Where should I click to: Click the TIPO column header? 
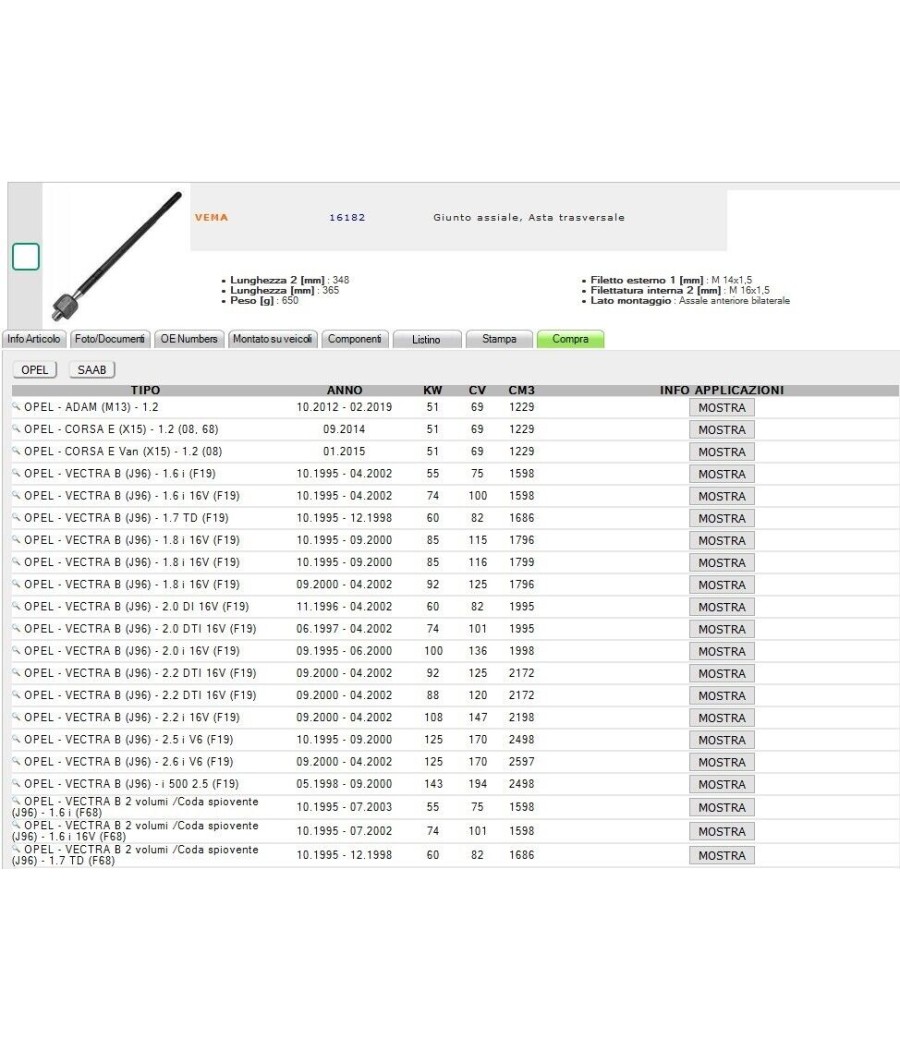[145, 390]
